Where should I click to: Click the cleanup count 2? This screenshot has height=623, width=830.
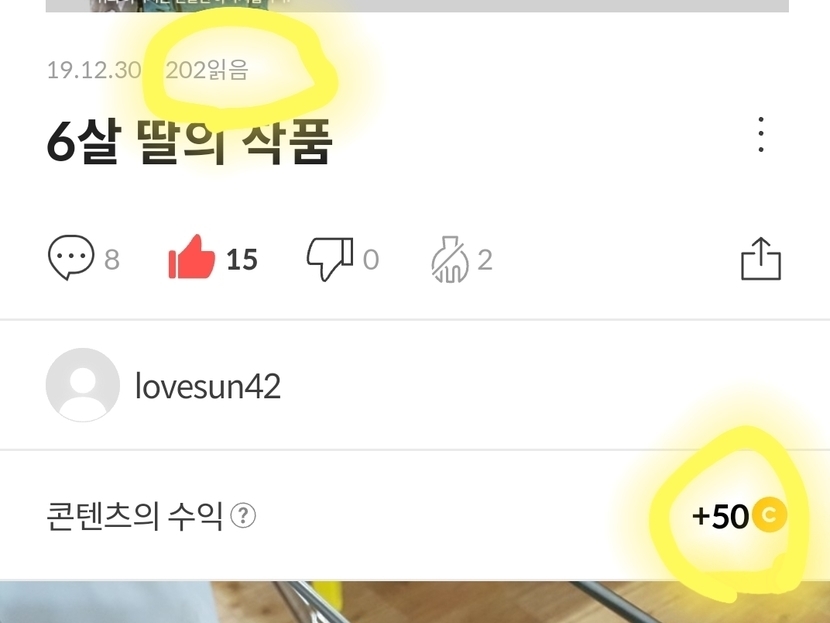[485, 259]
